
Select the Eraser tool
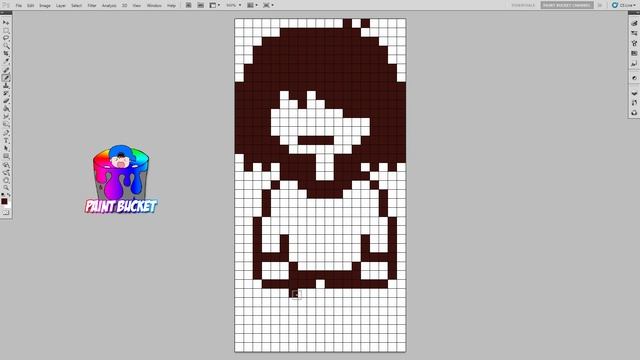pos(6,101)
